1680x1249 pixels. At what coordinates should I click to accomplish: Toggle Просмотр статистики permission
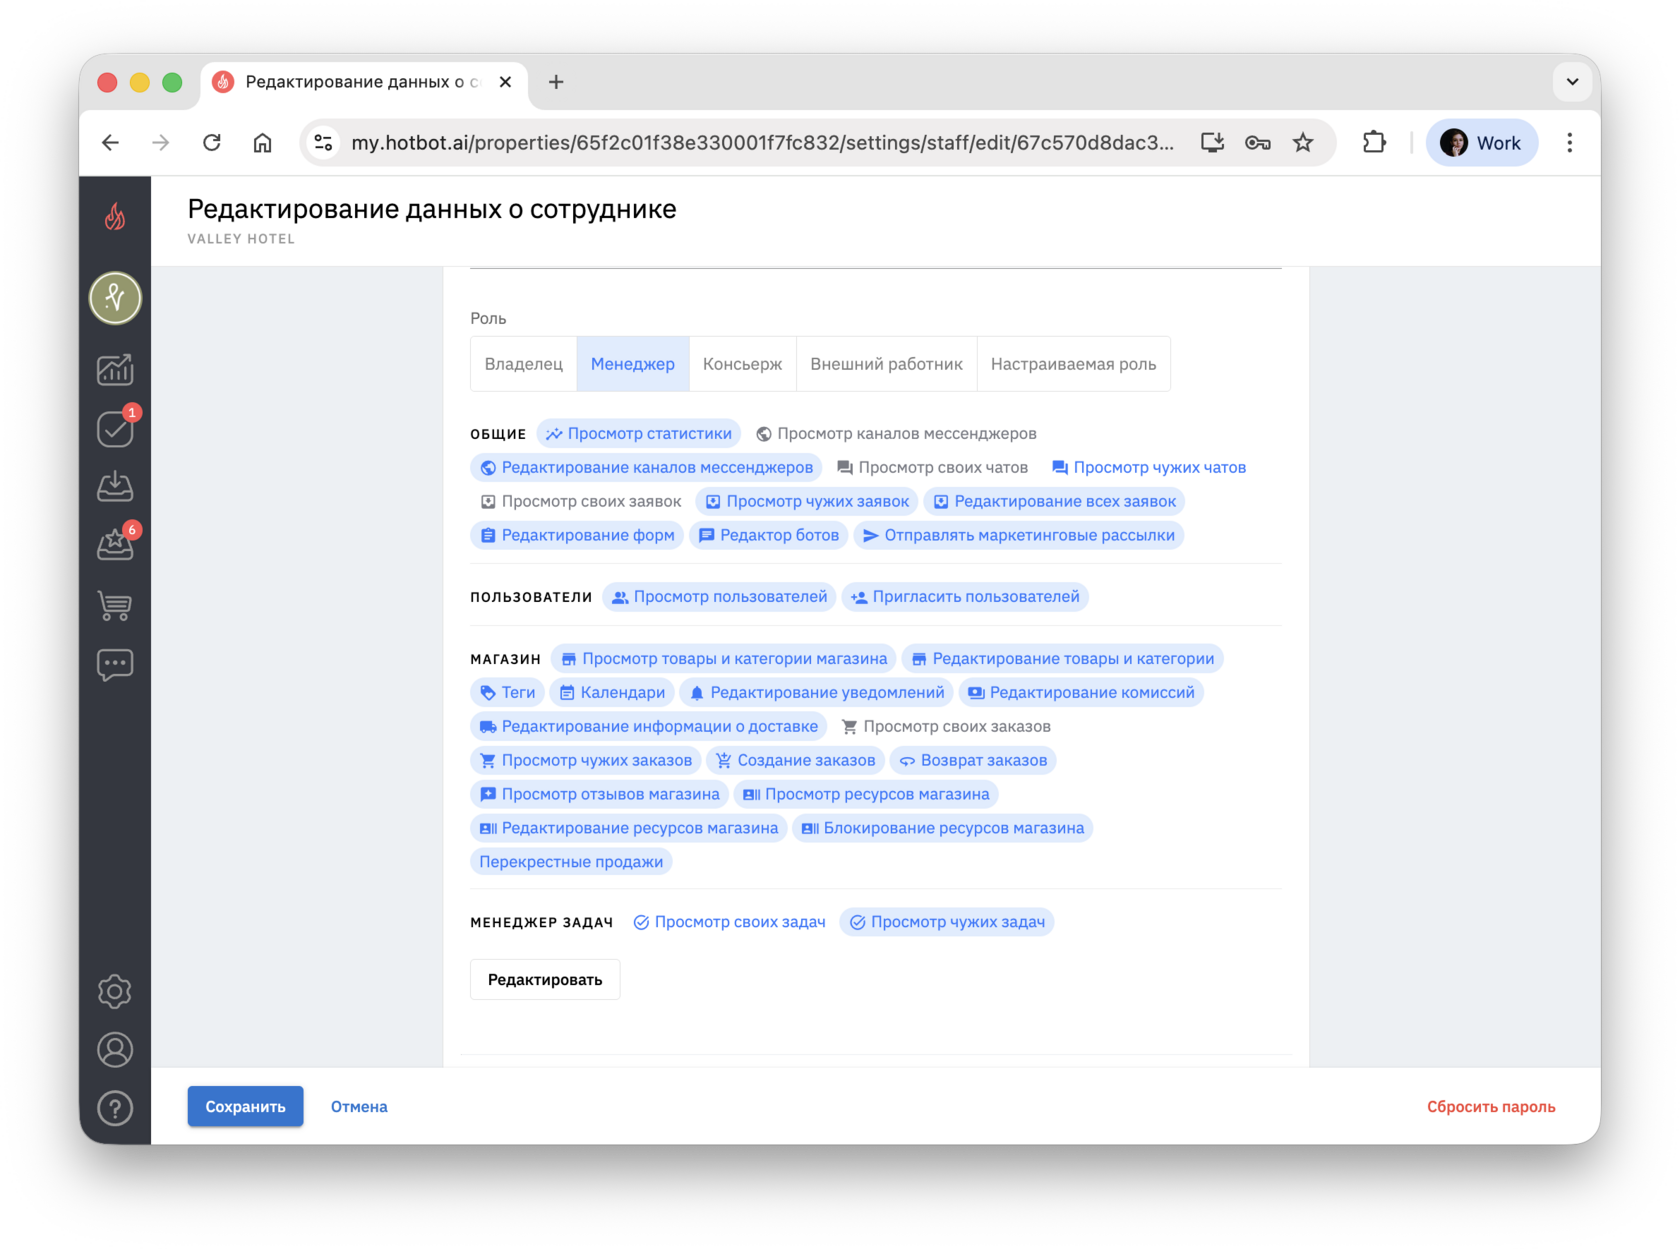pos(639,433)
